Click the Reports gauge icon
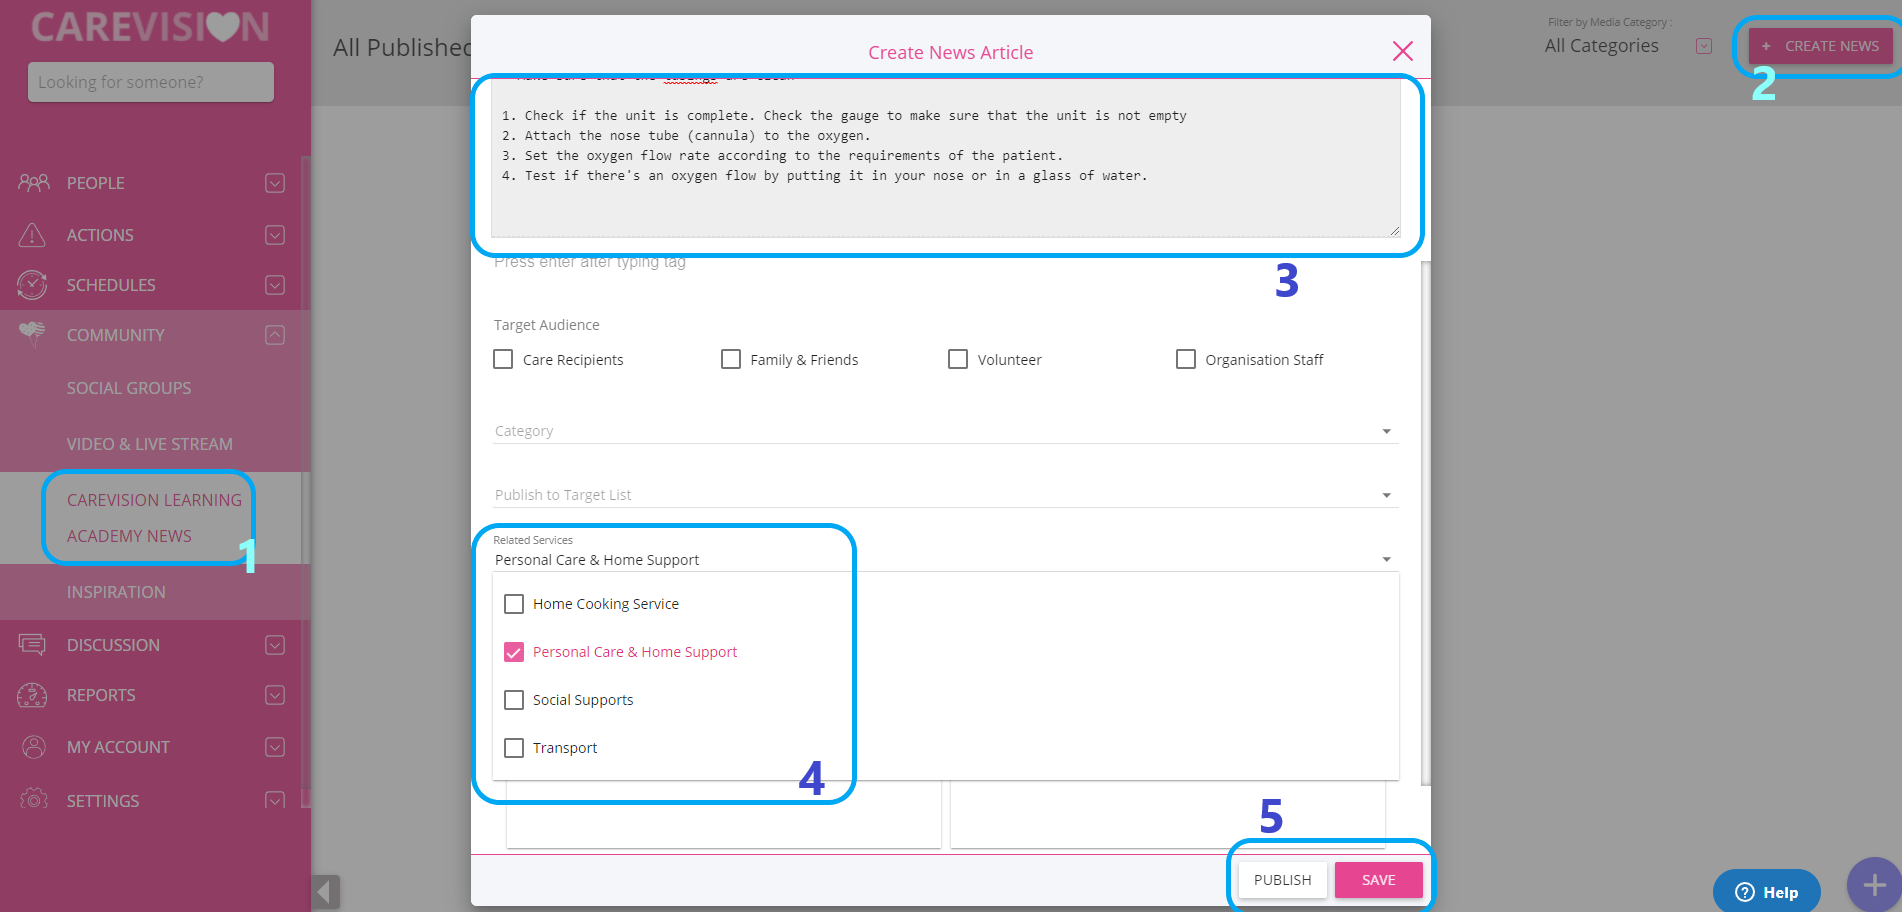 point(32,695)
